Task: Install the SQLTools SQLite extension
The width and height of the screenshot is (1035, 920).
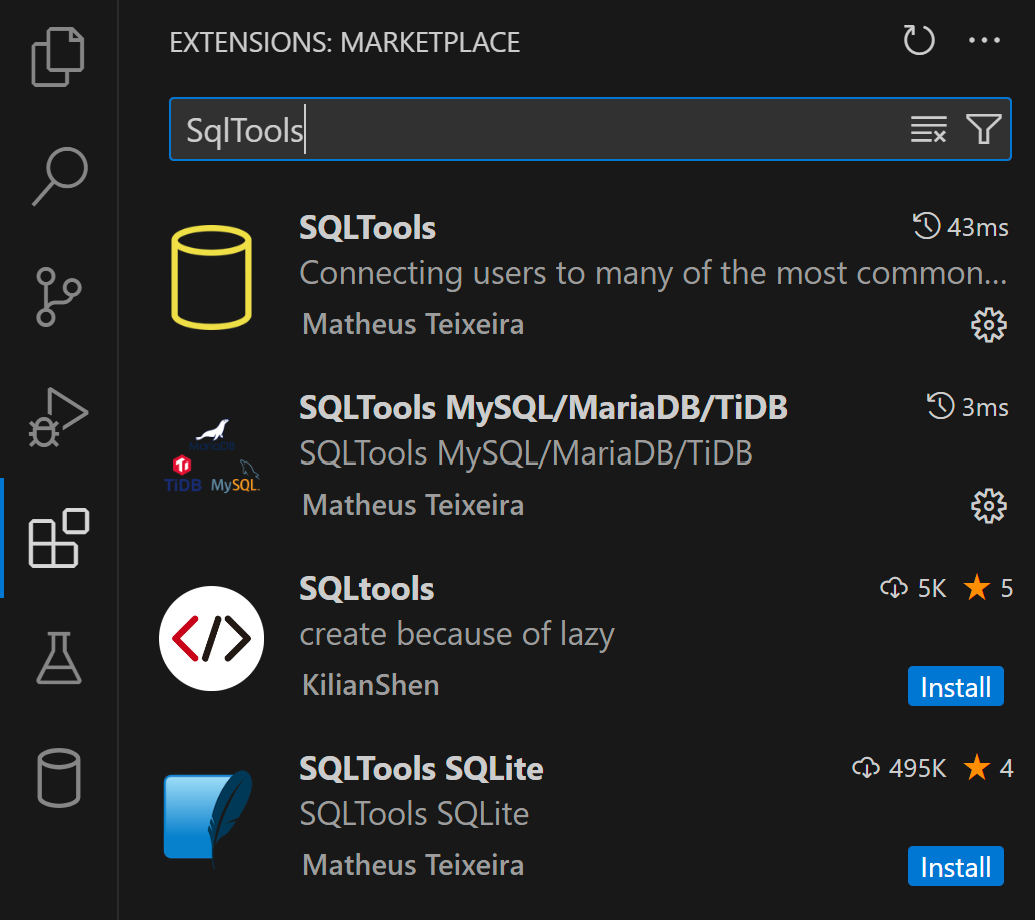Action: click(955, 866)
